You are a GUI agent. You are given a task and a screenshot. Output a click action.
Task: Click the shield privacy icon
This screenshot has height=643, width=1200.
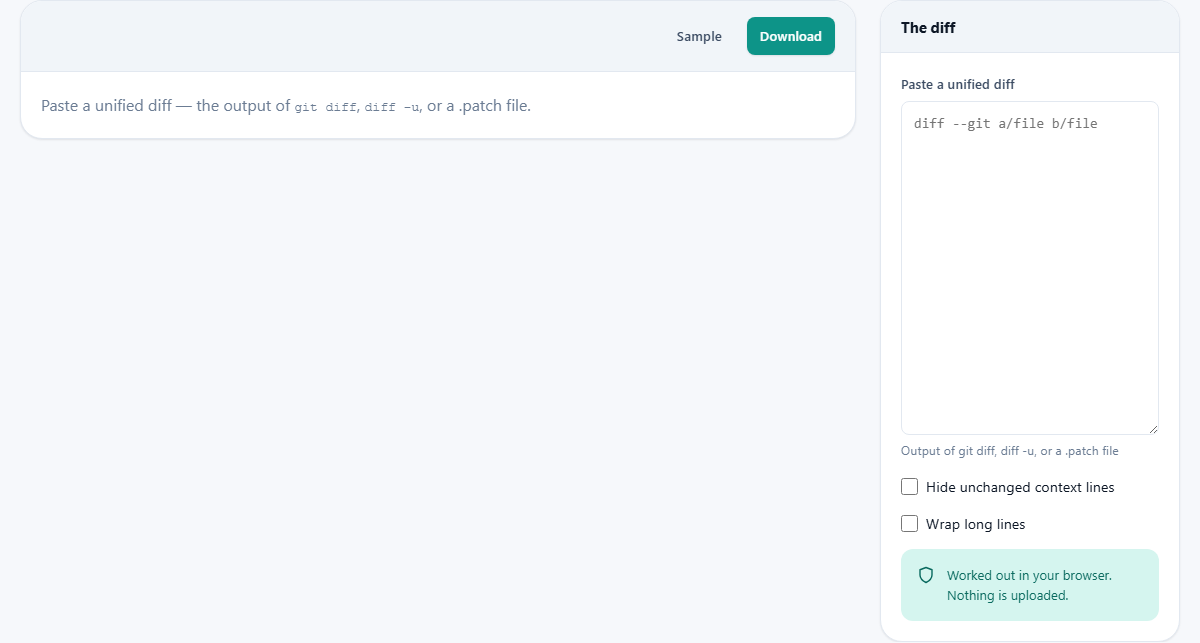pos(926,575)
